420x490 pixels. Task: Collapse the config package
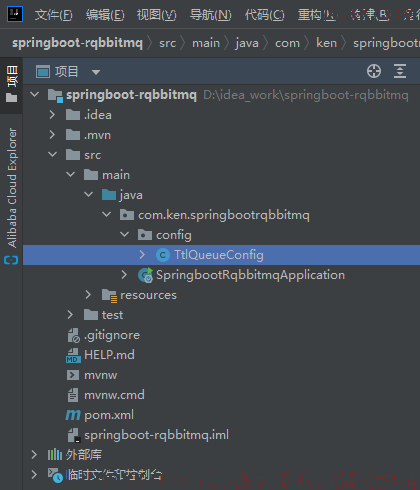(124, 235)
